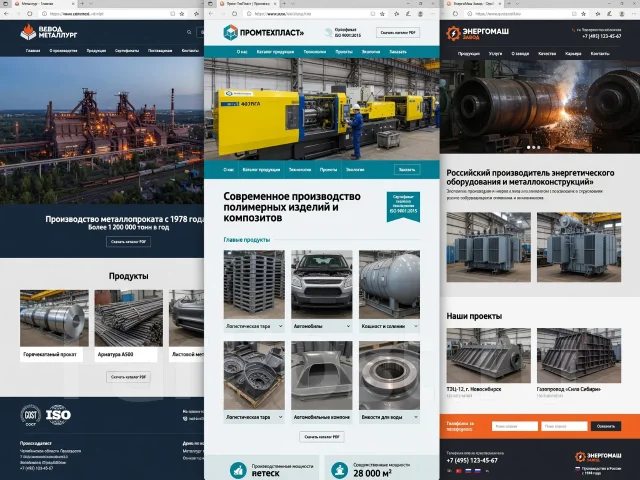The height and width of the screenshot is (480, 640).
Task: Reload the page in the Металлург window
Action: 30,13
